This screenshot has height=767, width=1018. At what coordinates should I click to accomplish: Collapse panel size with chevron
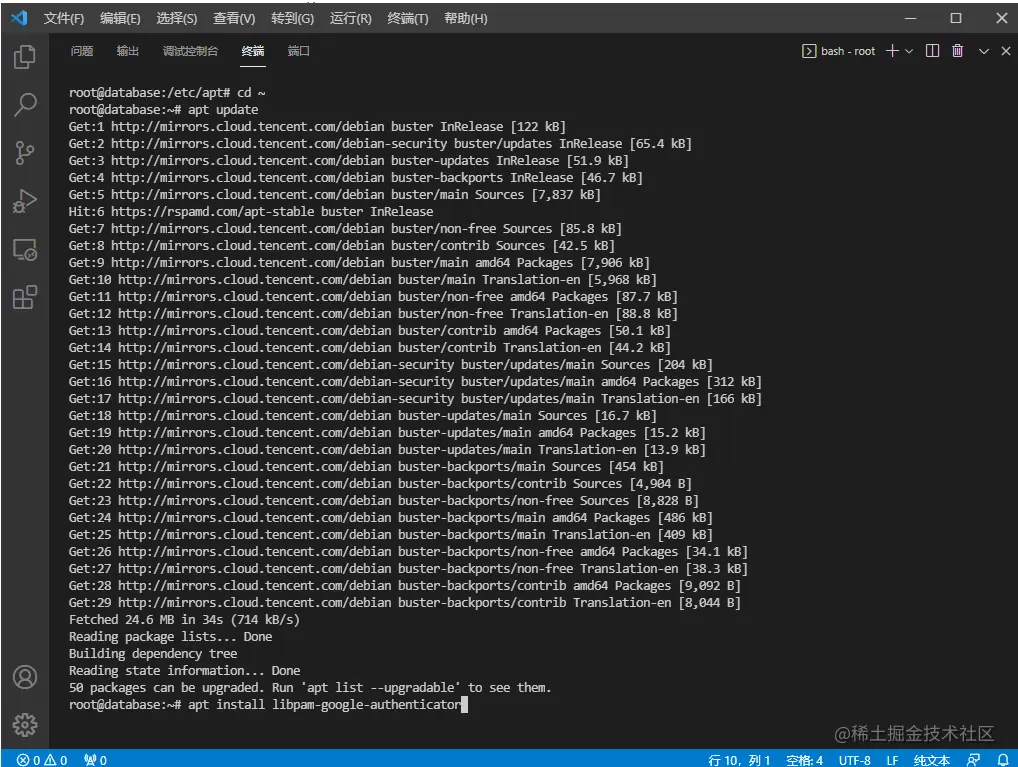tap(984, 51)
